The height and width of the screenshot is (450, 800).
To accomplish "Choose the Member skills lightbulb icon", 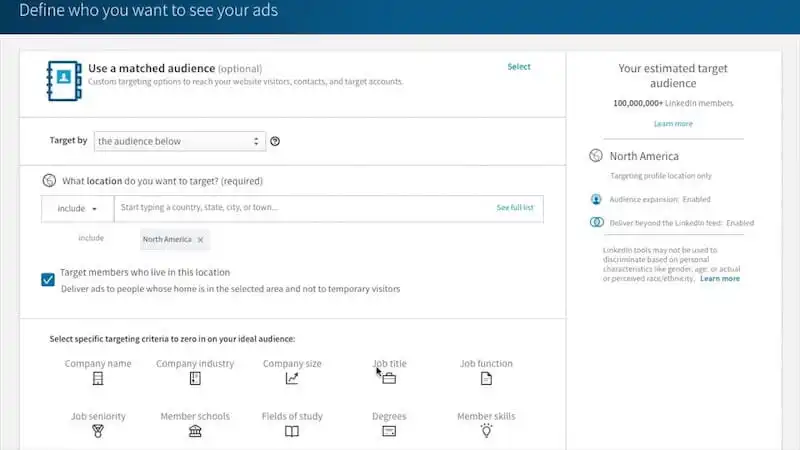I will coord(486,432).
